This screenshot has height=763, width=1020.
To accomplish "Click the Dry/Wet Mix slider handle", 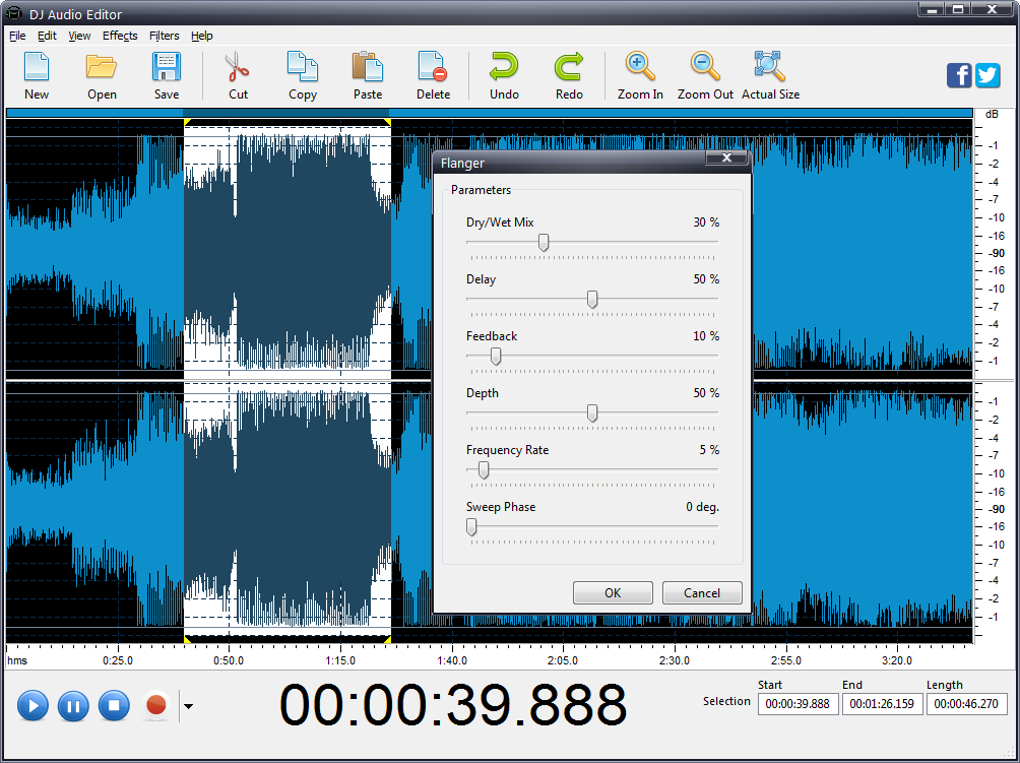I will [543, 242].
